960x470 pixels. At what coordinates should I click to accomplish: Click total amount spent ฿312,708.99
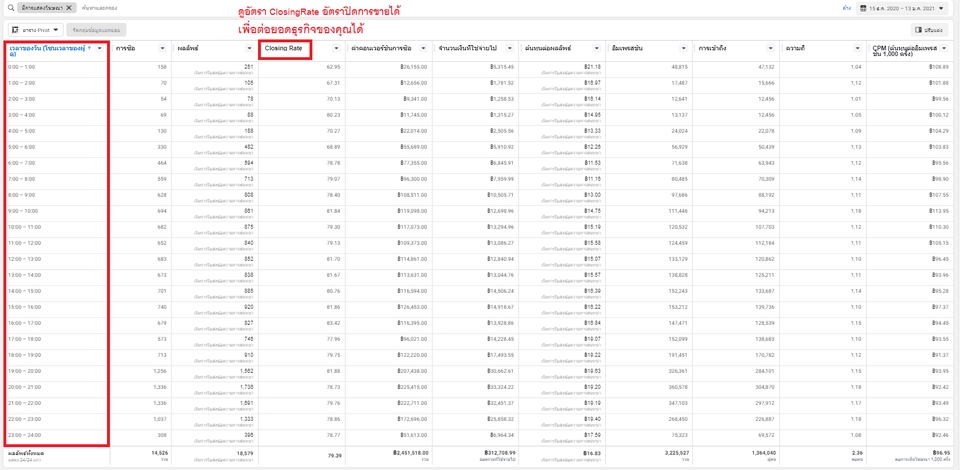tap(500, 453)
